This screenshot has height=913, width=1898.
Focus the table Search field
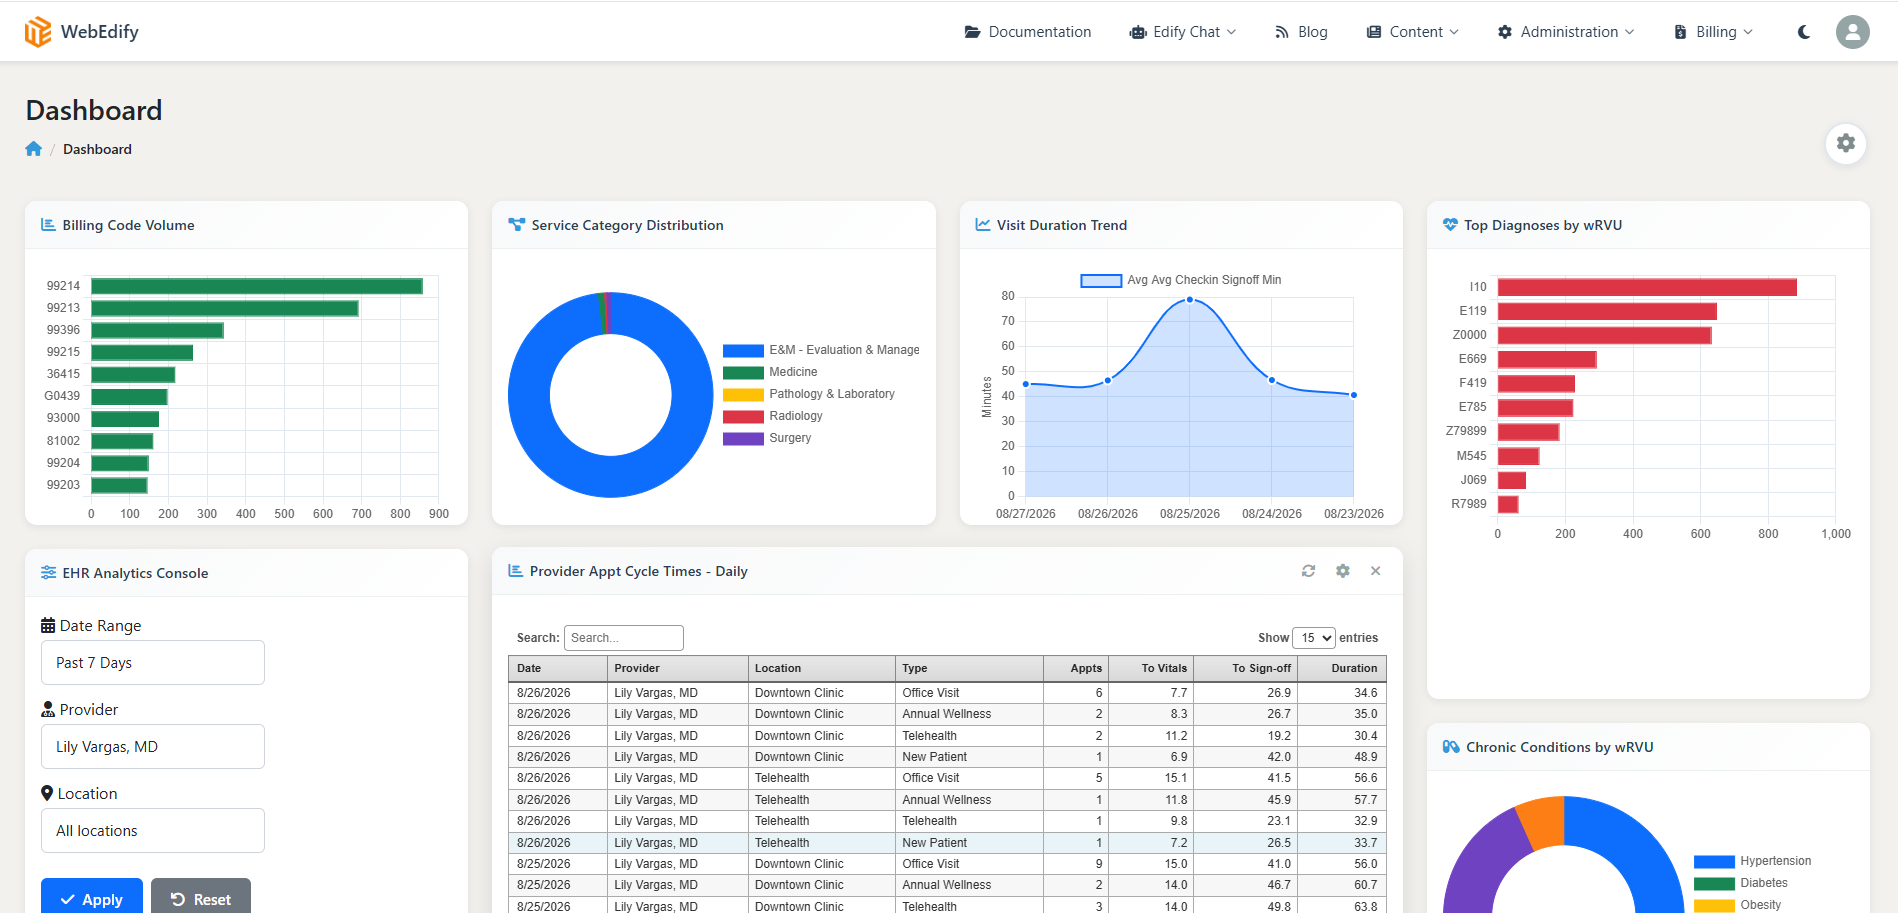click(x=624, y=638)
